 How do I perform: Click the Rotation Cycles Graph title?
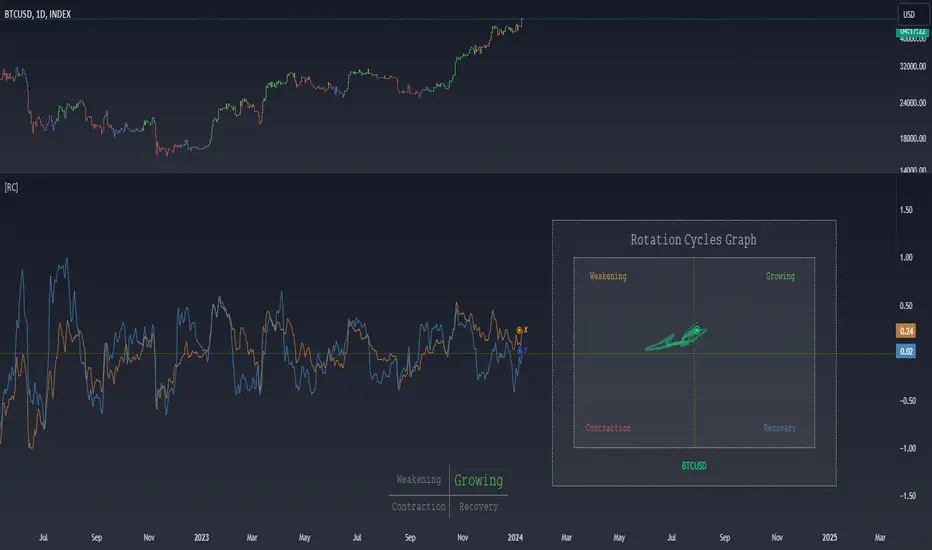tap(693, 240)
